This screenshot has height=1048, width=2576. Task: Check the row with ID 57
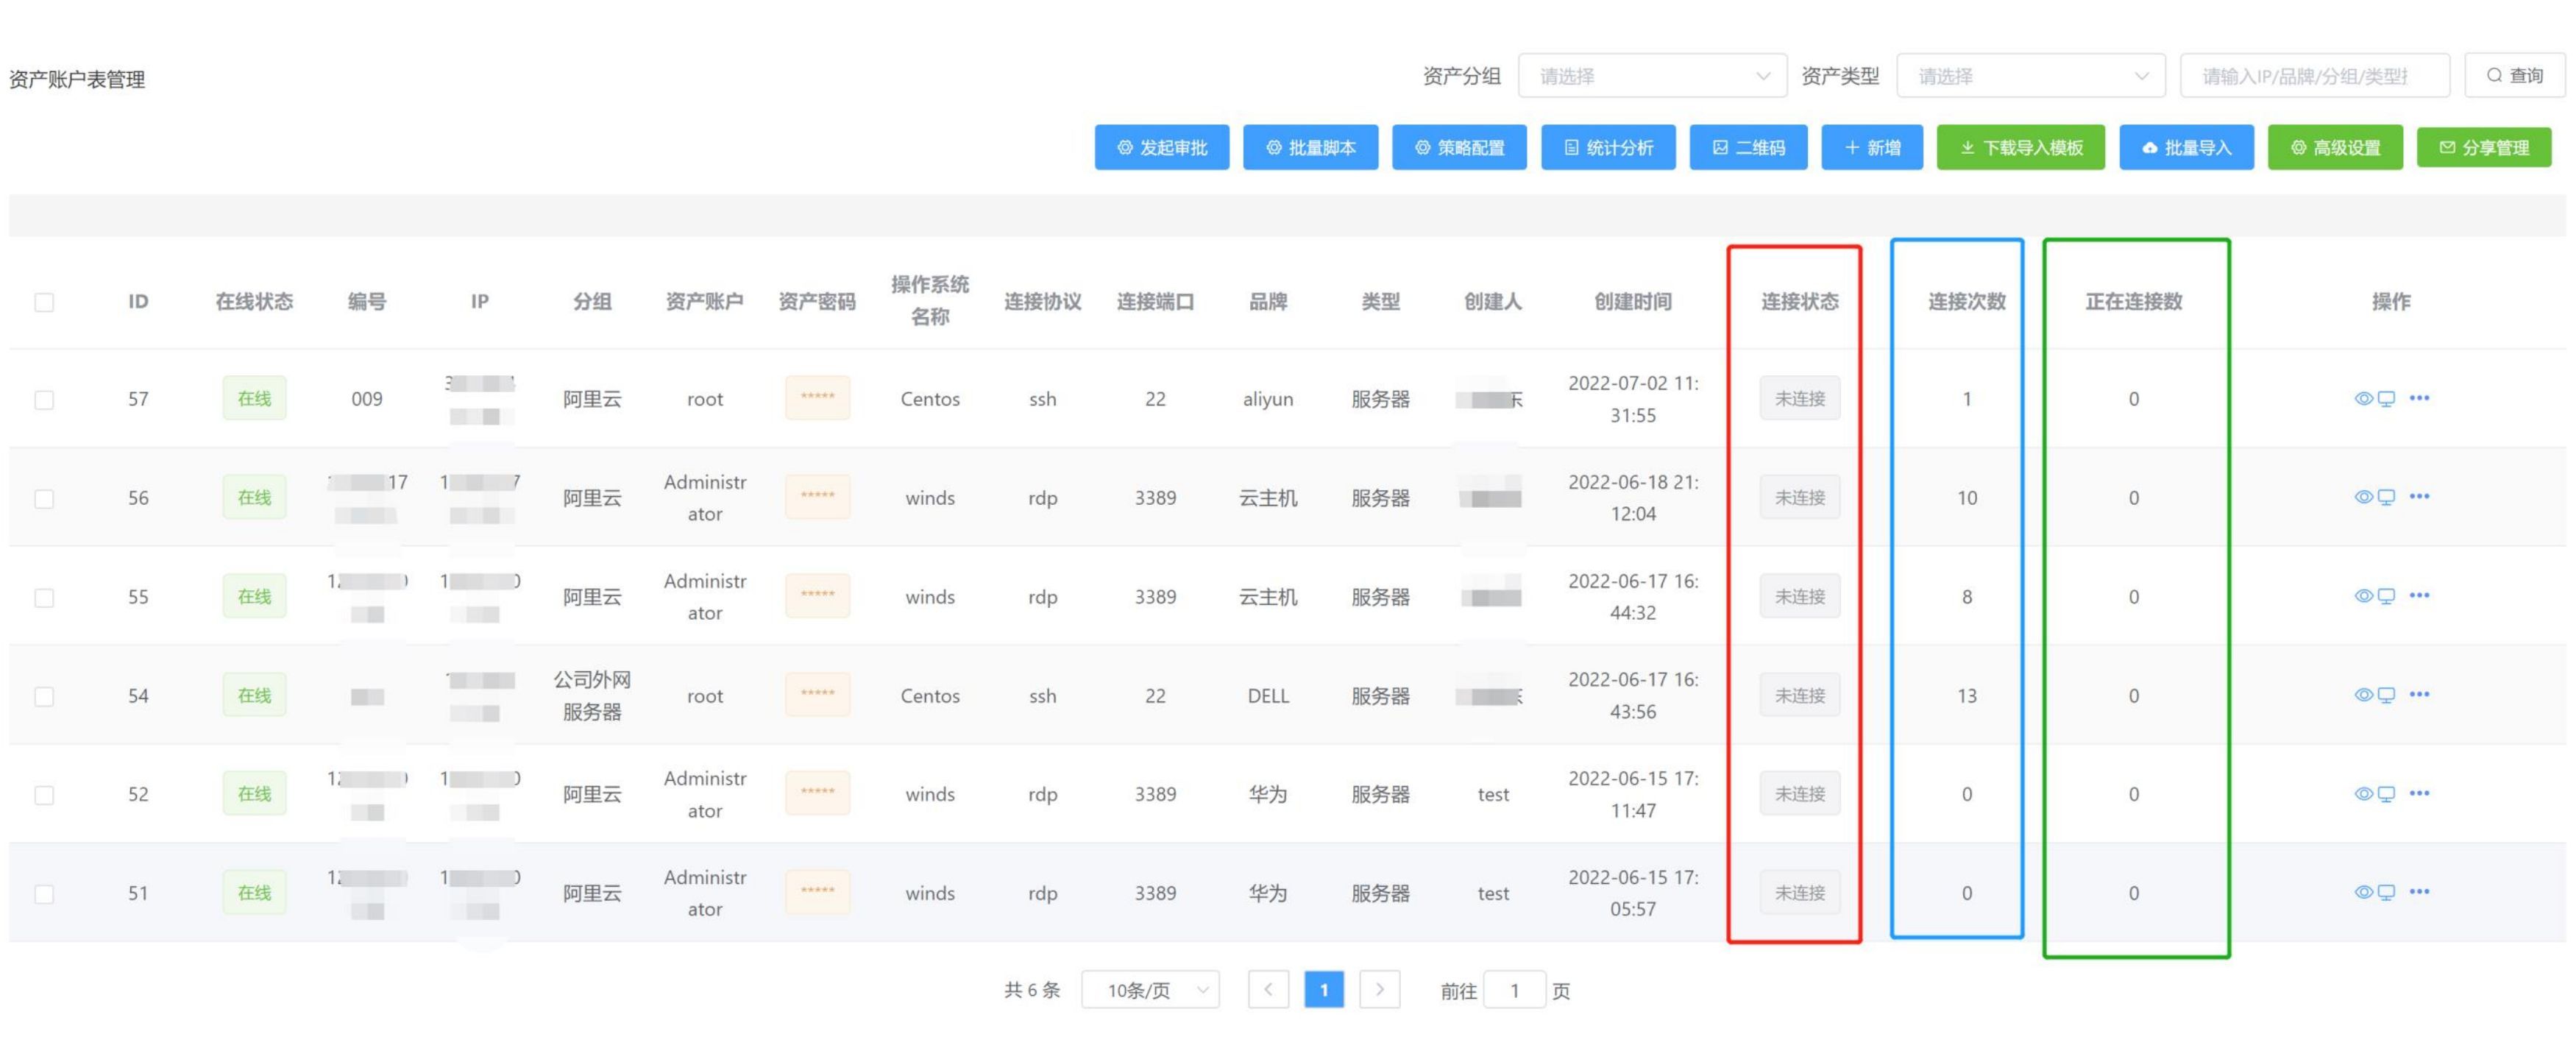44,400
